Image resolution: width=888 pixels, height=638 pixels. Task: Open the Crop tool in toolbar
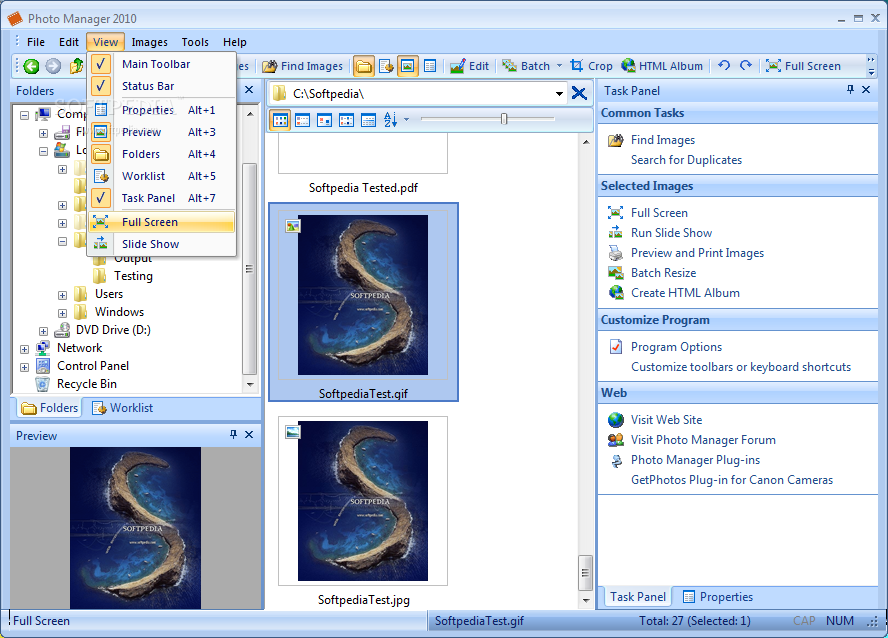[x=591, y=66]
